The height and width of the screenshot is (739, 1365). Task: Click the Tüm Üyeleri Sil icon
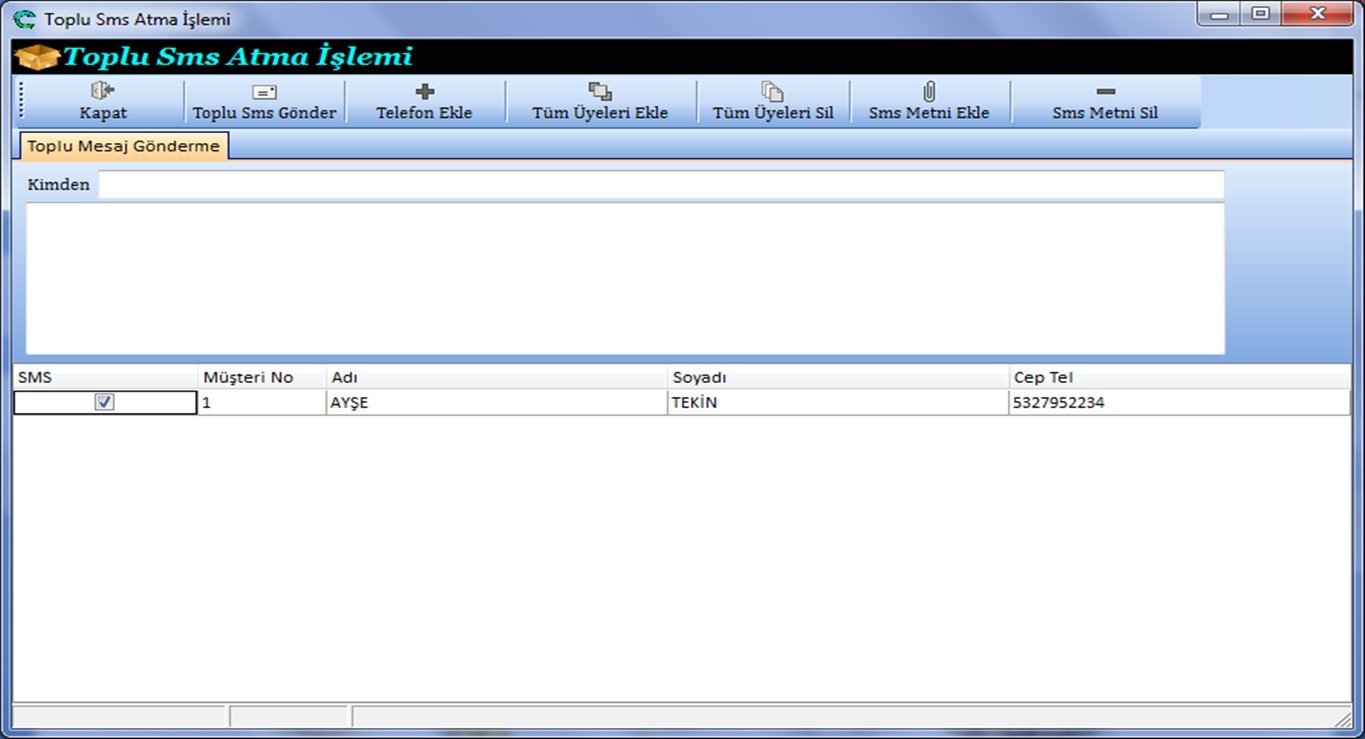[772, 91]
